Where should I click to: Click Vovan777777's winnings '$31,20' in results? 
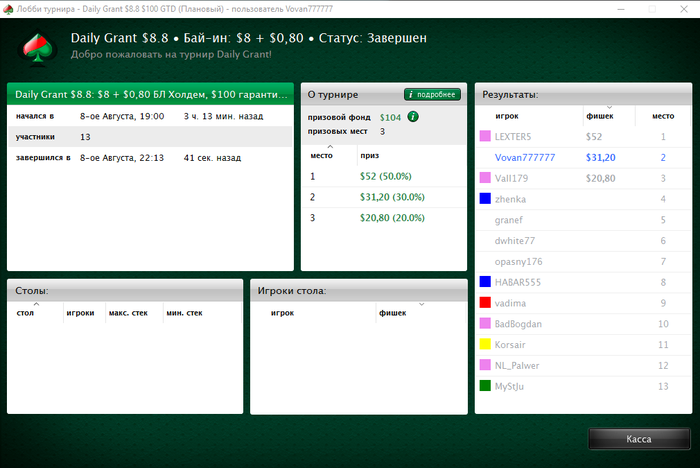600,157
